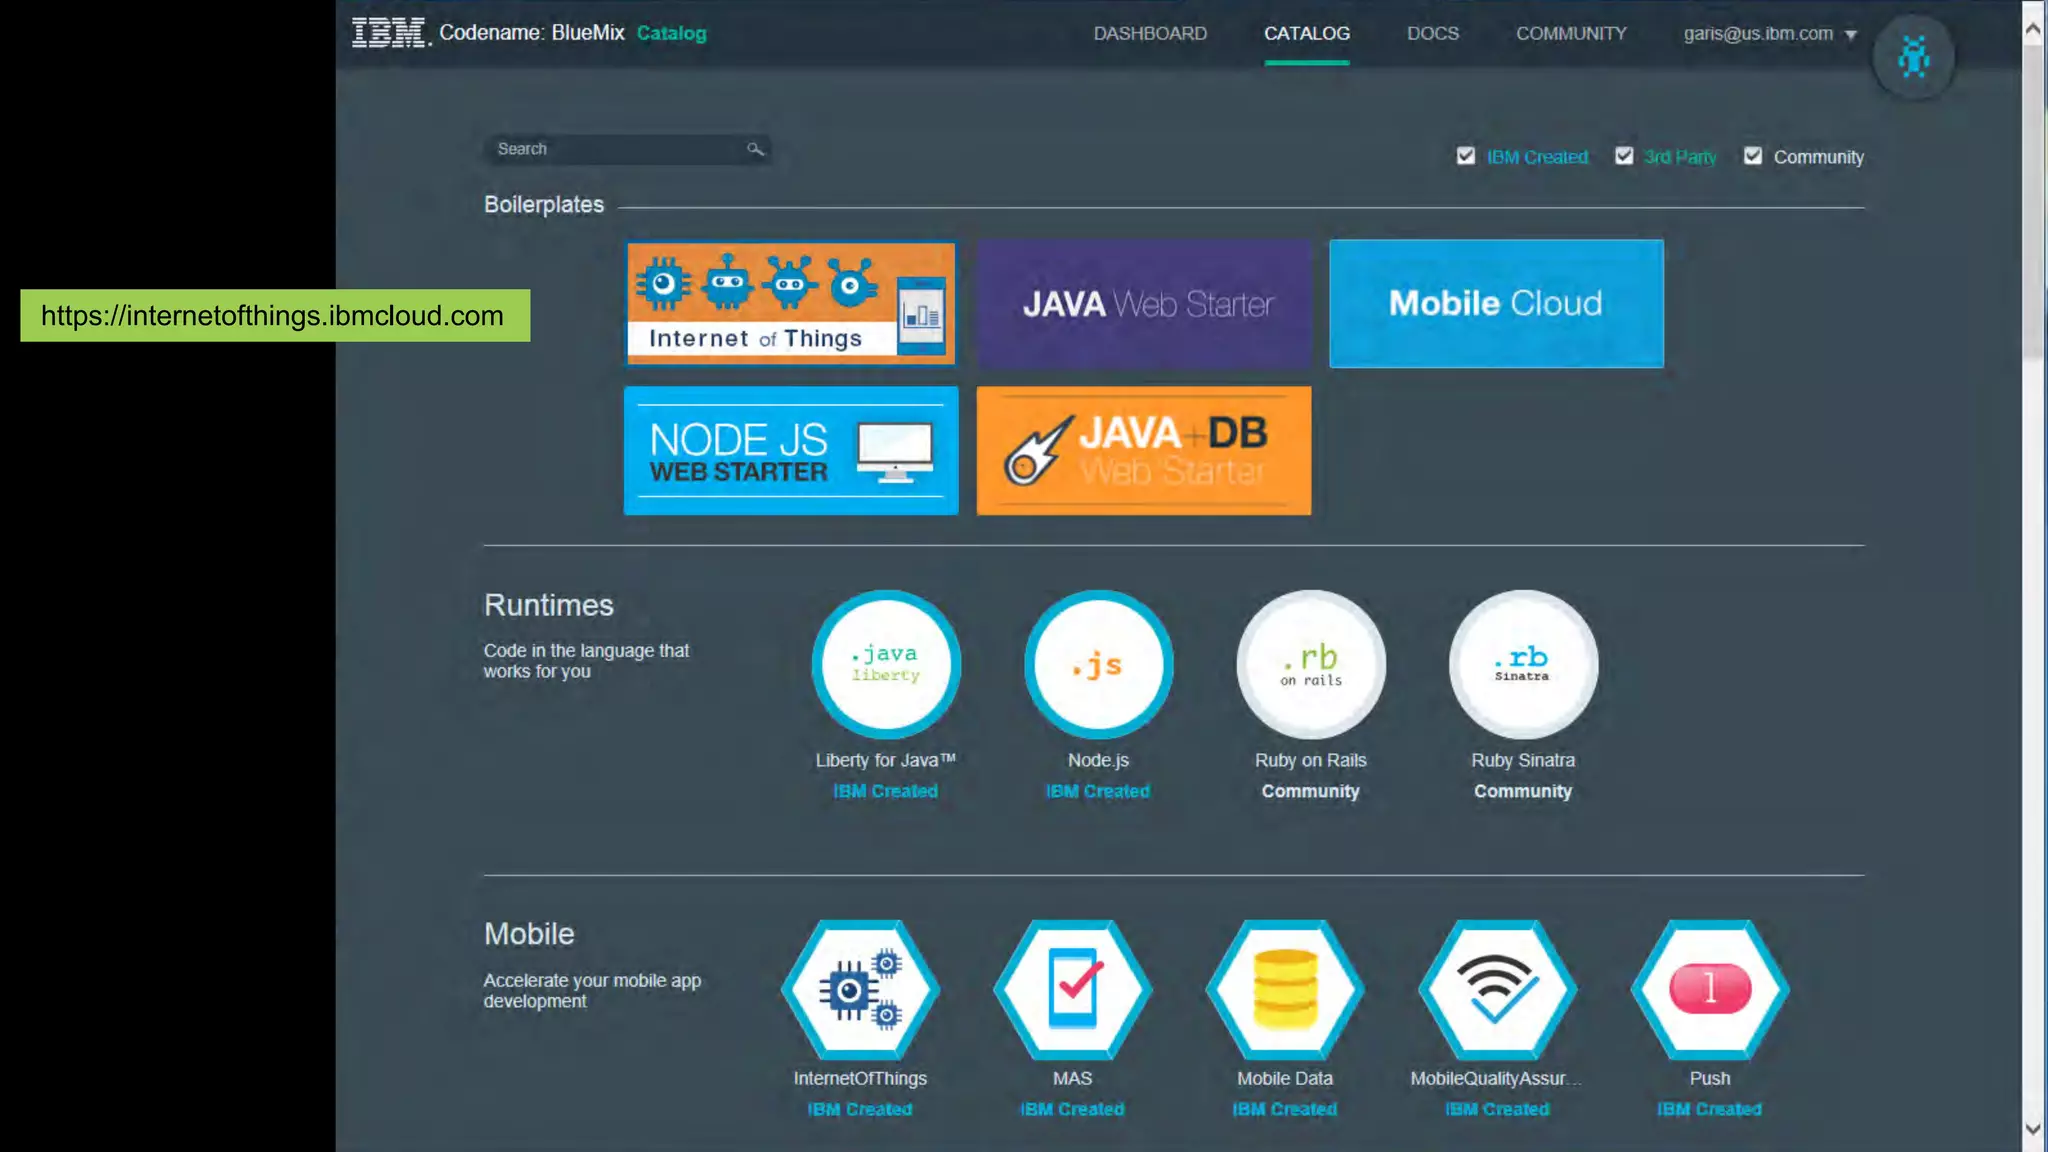Open the MobileQualityAssurance service icon
The height and width of the screenshot is (1152, 2048).
pyautogui.click(x=1497, y=989)
